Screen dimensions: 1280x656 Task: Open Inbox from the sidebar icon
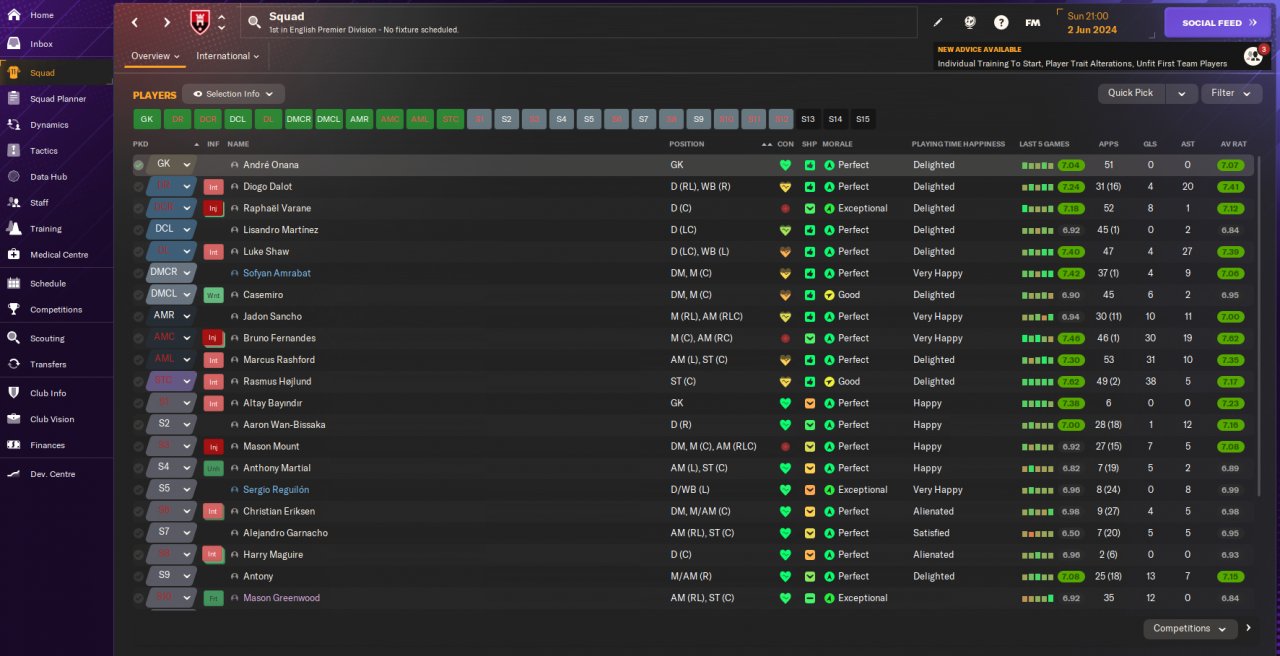coord(14,44)
